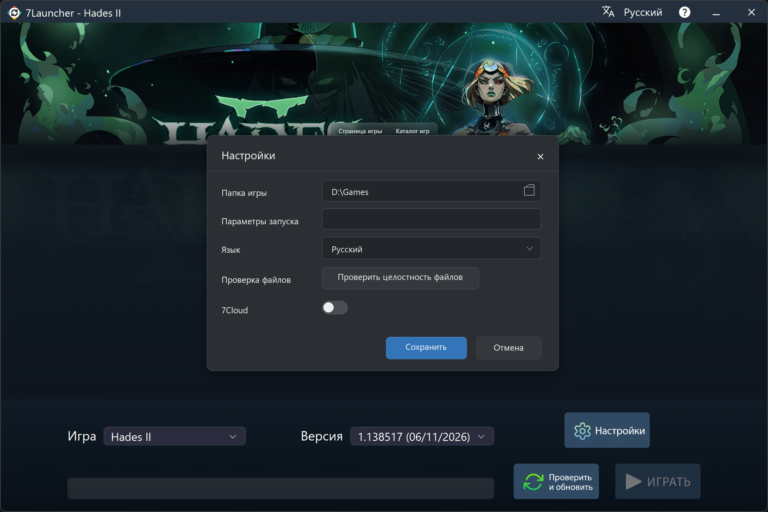The image size is (768, 512).
Task: Browse for game folder using folder icon
Action: point(529,190)
